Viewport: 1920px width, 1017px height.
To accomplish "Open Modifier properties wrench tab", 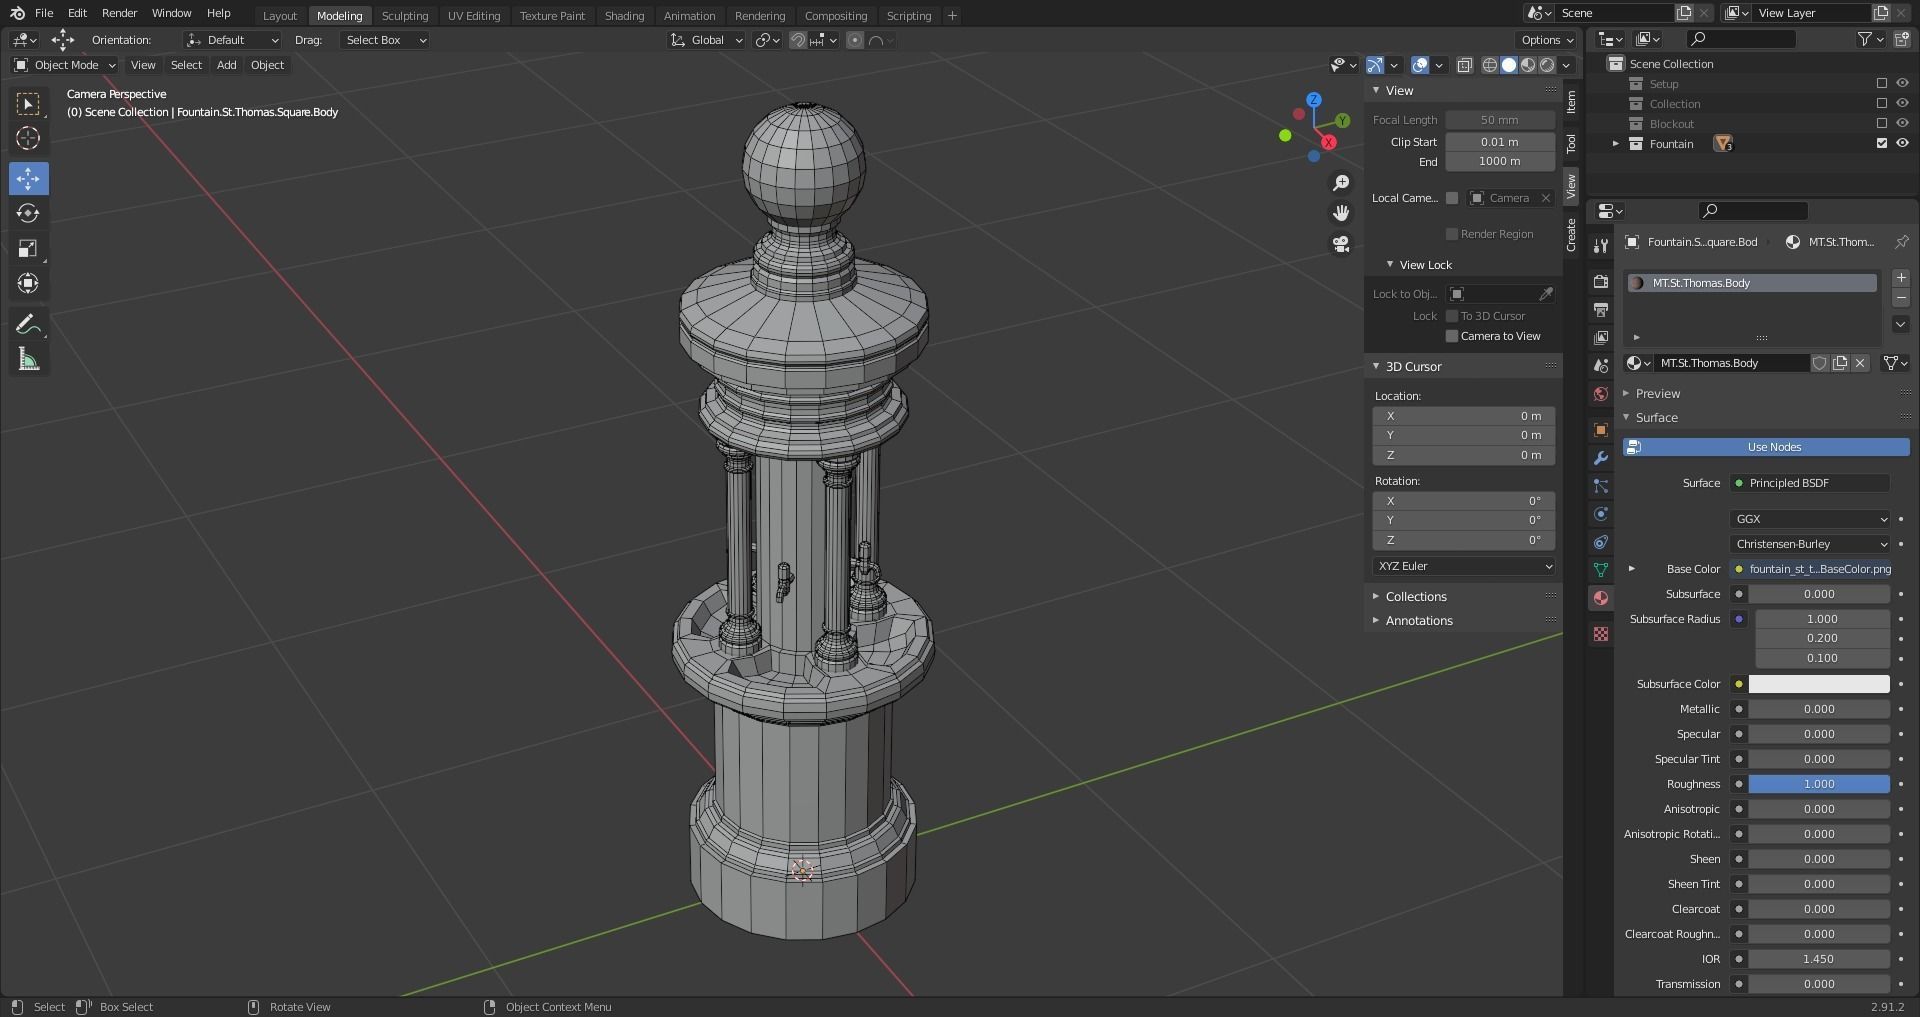I will pos(1601,458).
